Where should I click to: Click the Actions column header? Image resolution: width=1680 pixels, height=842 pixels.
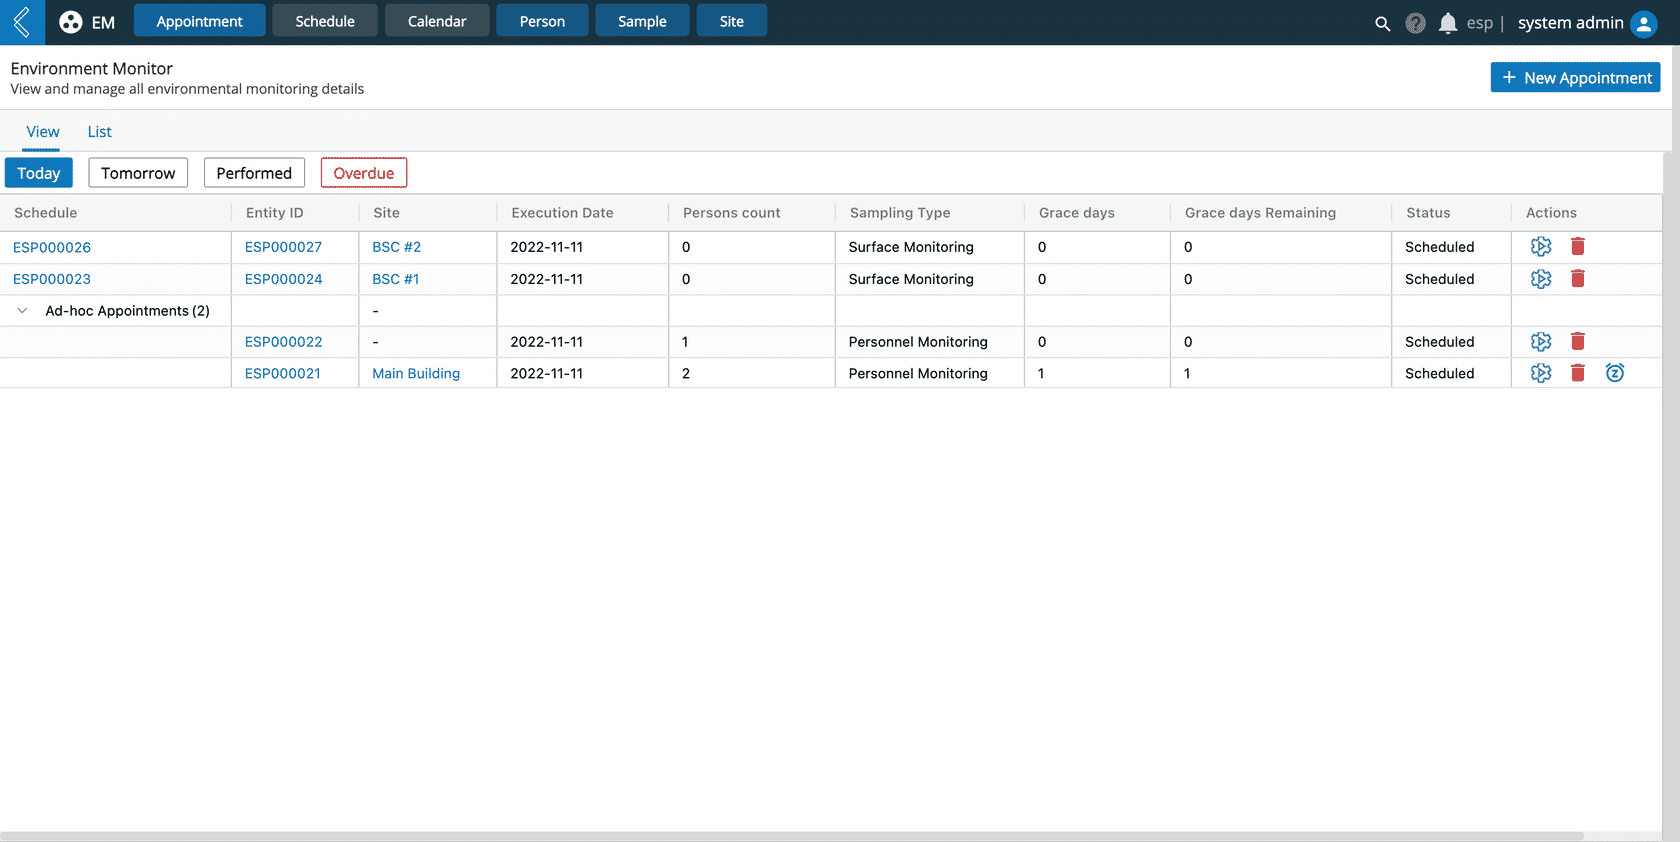1551,213
